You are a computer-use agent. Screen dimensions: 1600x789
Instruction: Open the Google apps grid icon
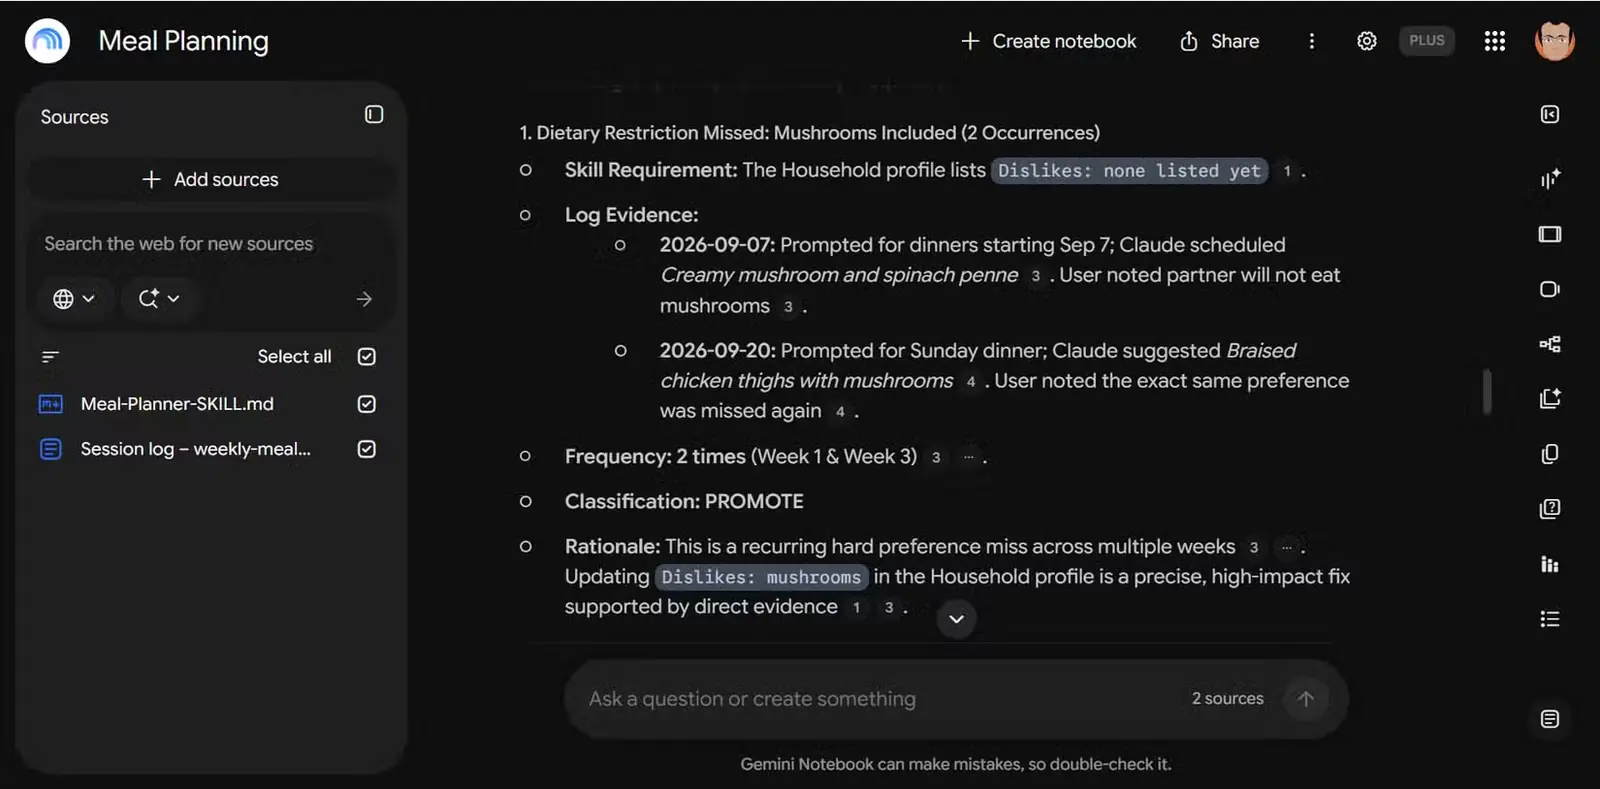pos(1495,41)
